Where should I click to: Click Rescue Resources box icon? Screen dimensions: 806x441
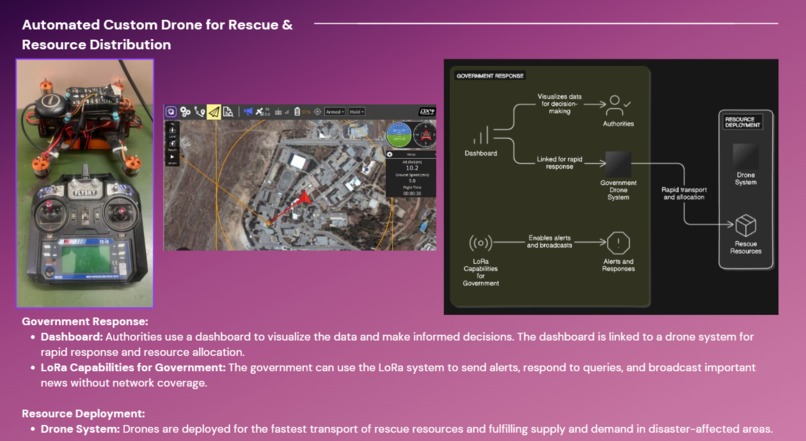[x=745, y=225]
